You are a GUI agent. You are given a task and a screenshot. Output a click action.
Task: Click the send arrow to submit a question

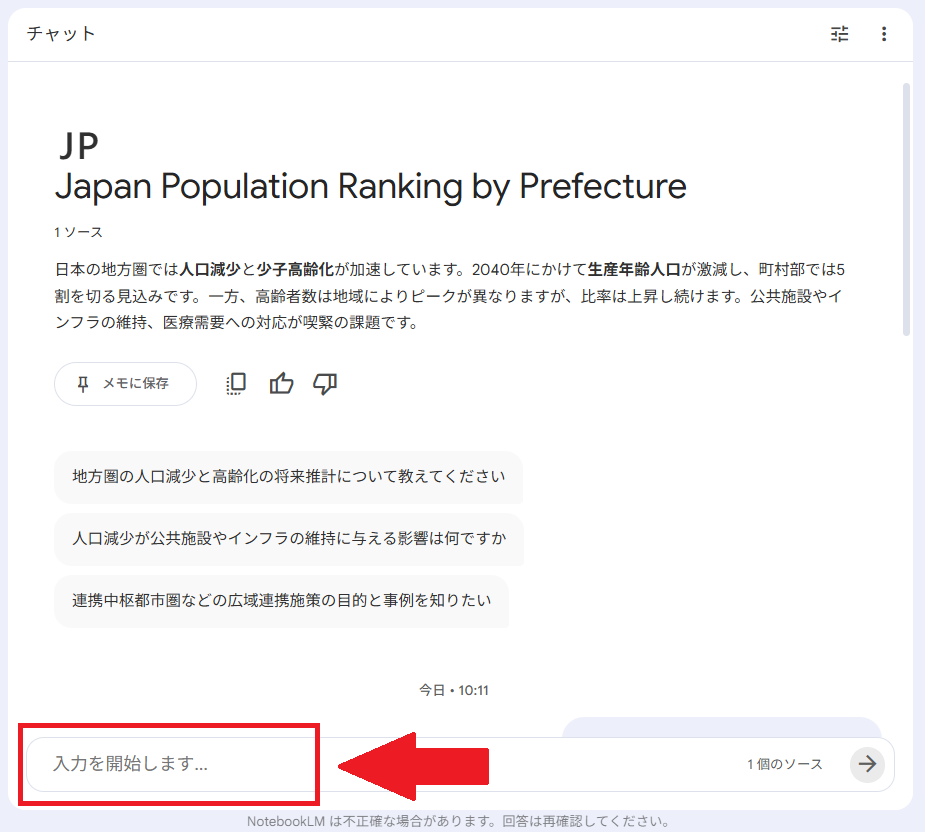click(x=867, y=764)
